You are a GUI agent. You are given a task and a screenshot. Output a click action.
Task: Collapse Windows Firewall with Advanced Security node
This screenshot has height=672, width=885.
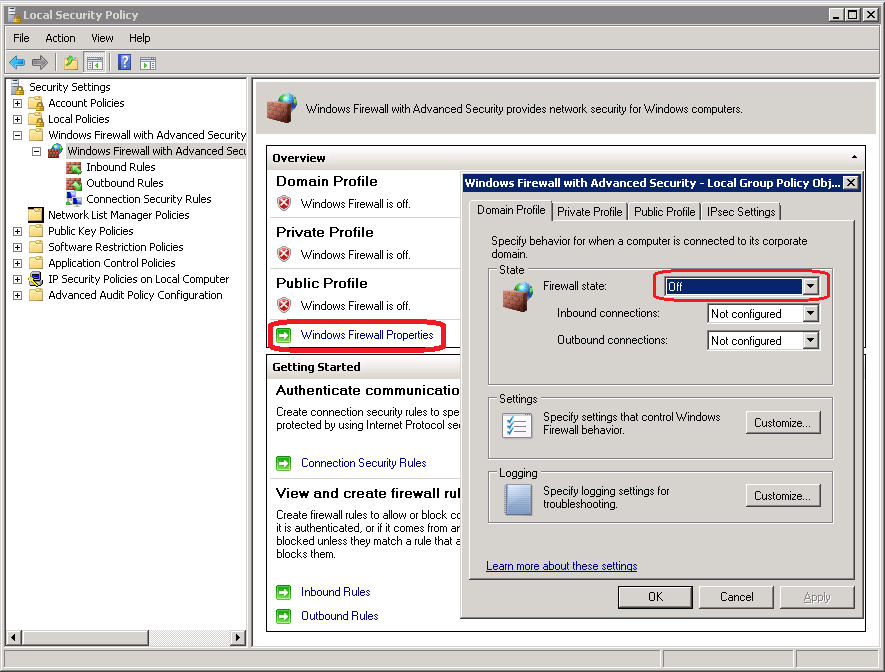17,134
